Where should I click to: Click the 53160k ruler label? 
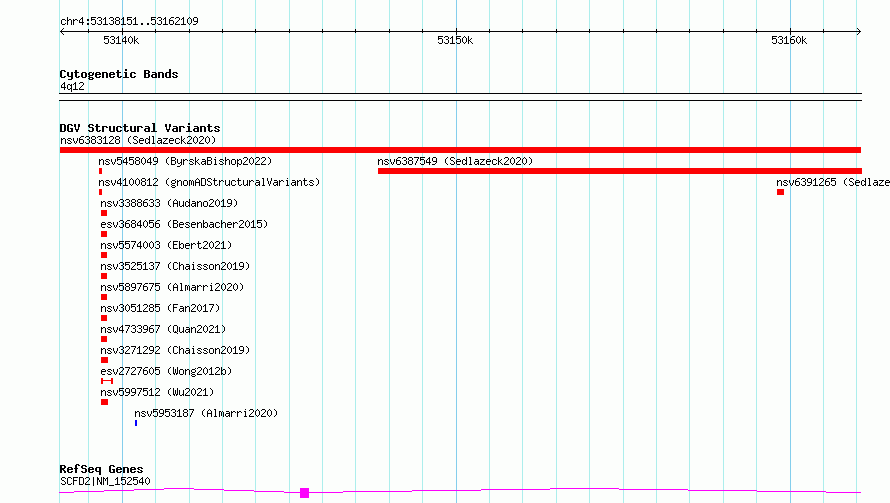pyautogui.click(x=789, y=40)
